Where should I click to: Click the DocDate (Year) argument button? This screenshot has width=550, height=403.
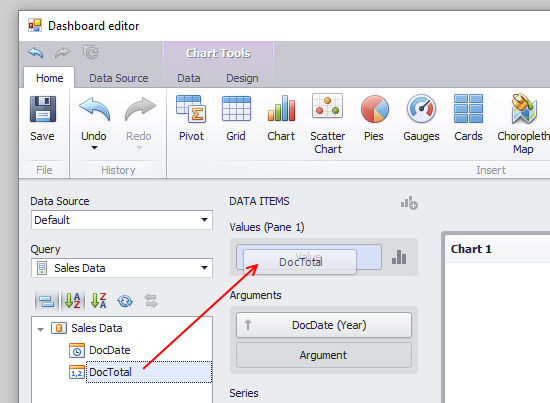pyautogui.click(x=324, y=325)
